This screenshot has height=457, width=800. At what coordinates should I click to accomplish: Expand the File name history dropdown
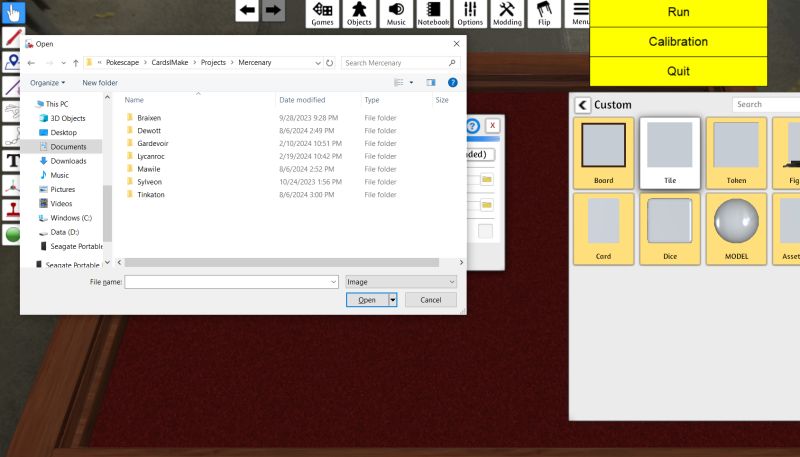click(x=334, y=282)
